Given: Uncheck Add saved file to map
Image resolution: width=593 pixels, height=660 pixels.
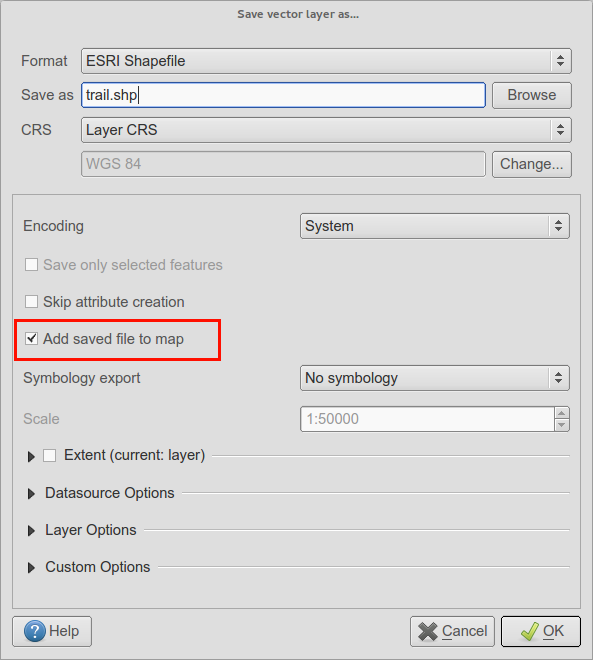Looking at the screenshot, I should click(x=32, y=339).
